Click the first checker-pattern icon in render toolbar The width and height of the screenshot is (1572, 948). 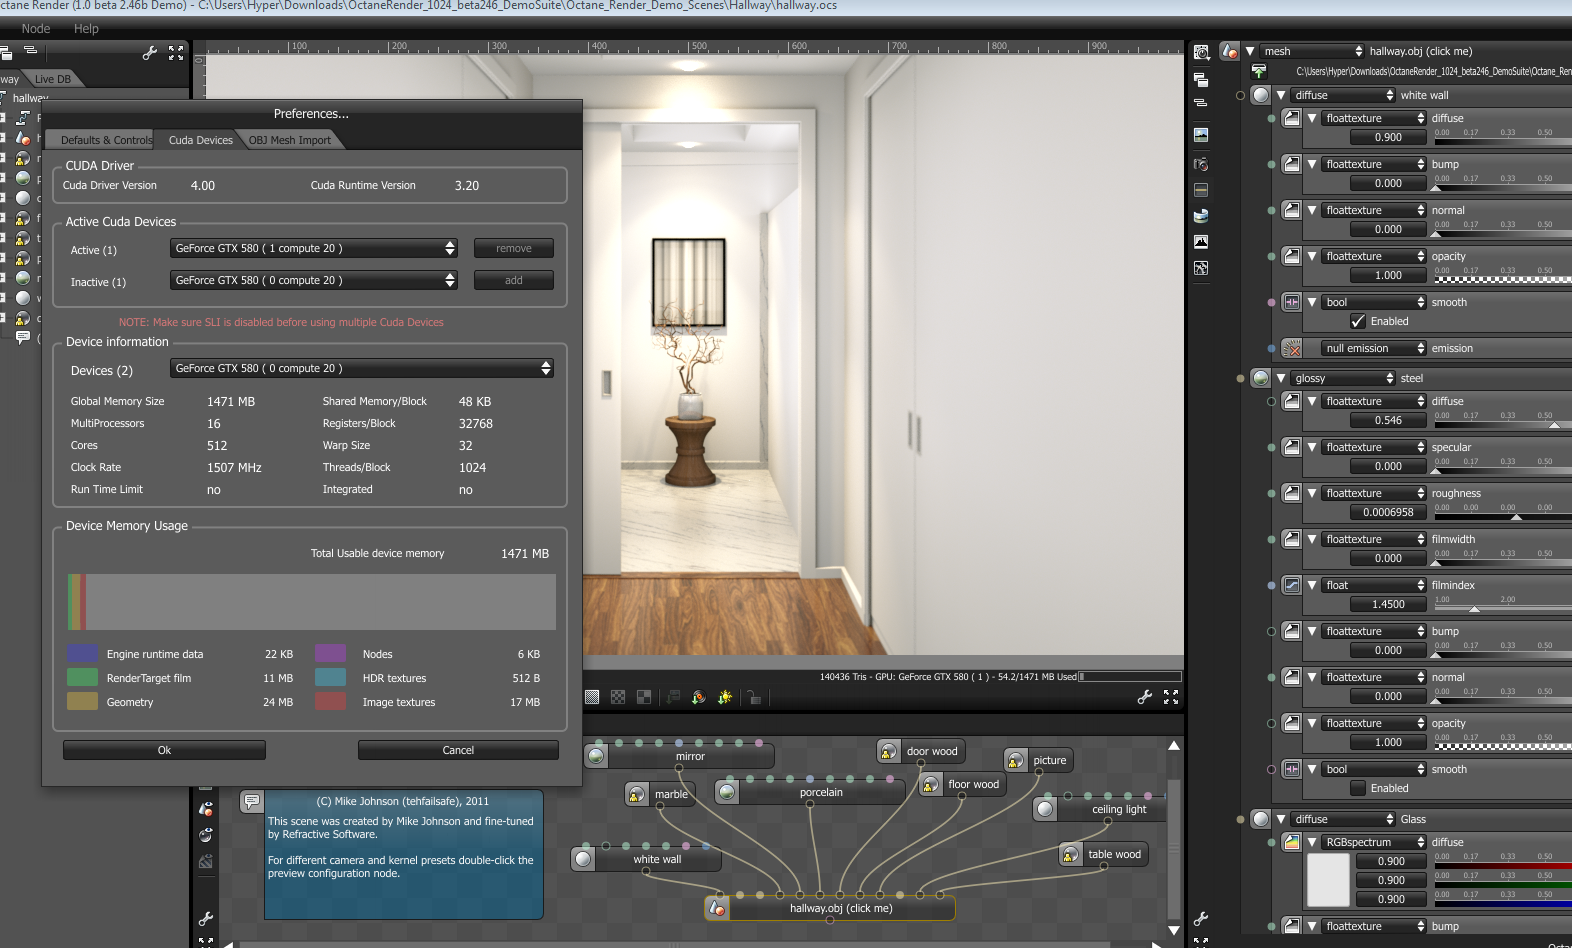(592, 697)
